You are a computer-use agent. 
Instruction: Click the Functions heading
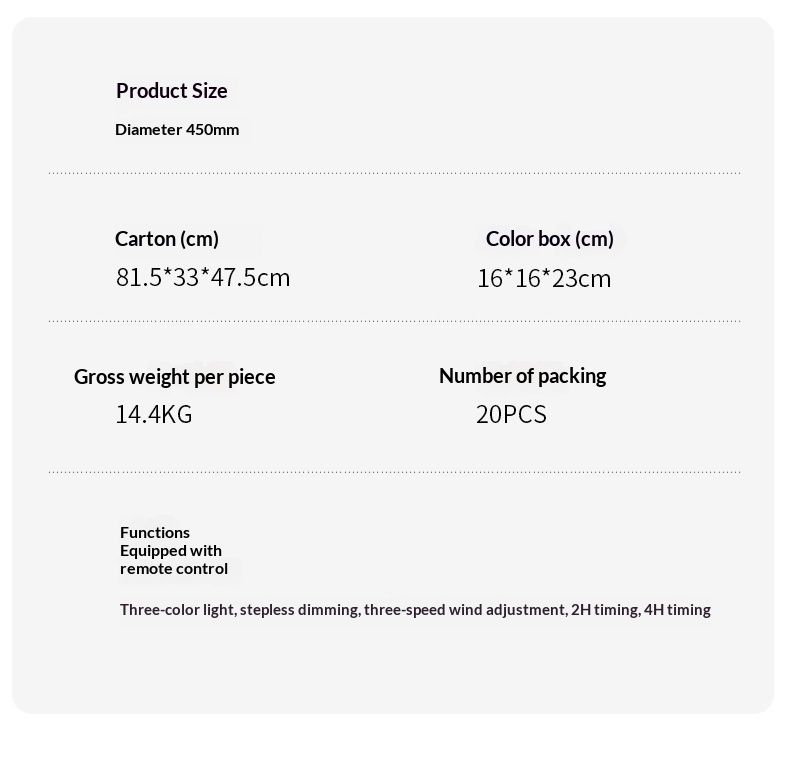coord(155,532)
